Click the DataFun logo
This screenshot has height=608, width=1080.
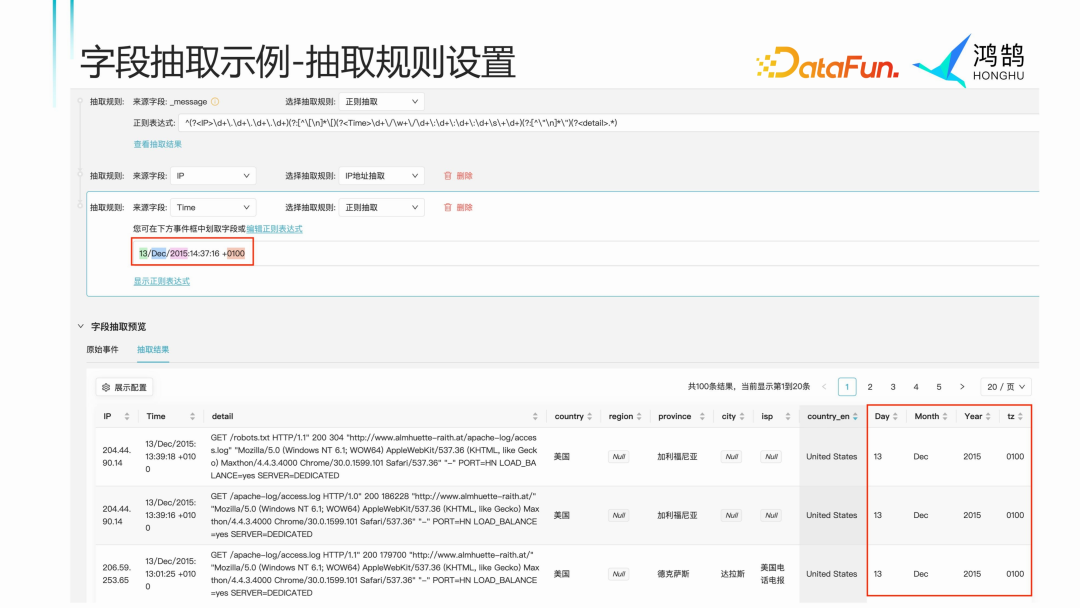(828, 62)
